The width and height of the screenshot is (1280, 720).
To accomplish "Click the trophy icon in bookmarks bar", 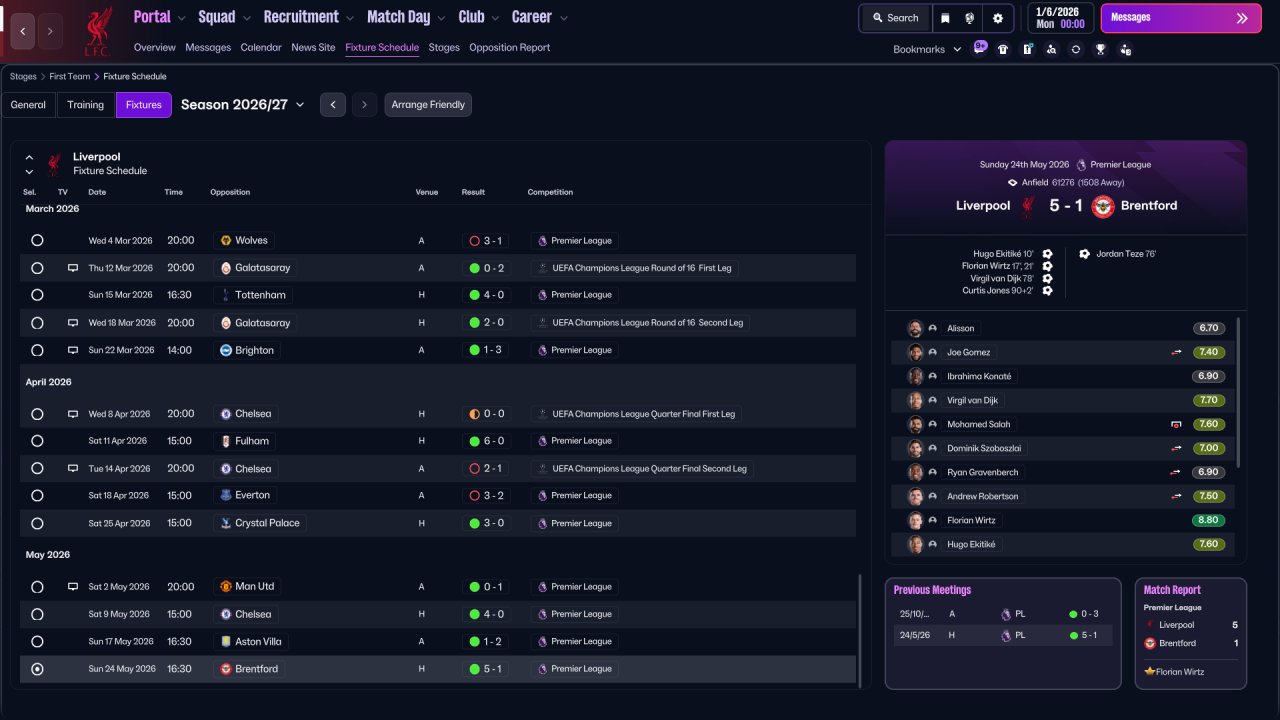I will coord(1100,49).
